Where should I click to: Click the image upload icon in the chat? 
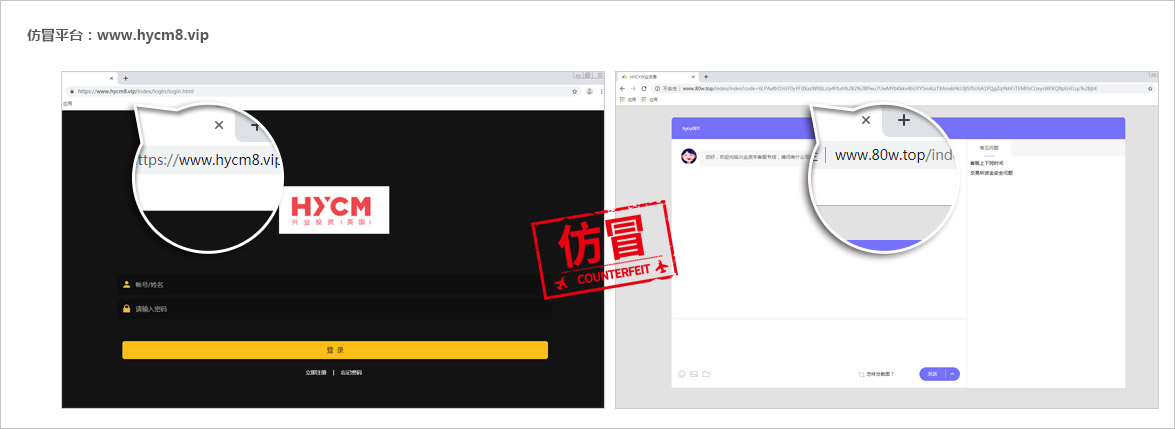pos(694,374)
